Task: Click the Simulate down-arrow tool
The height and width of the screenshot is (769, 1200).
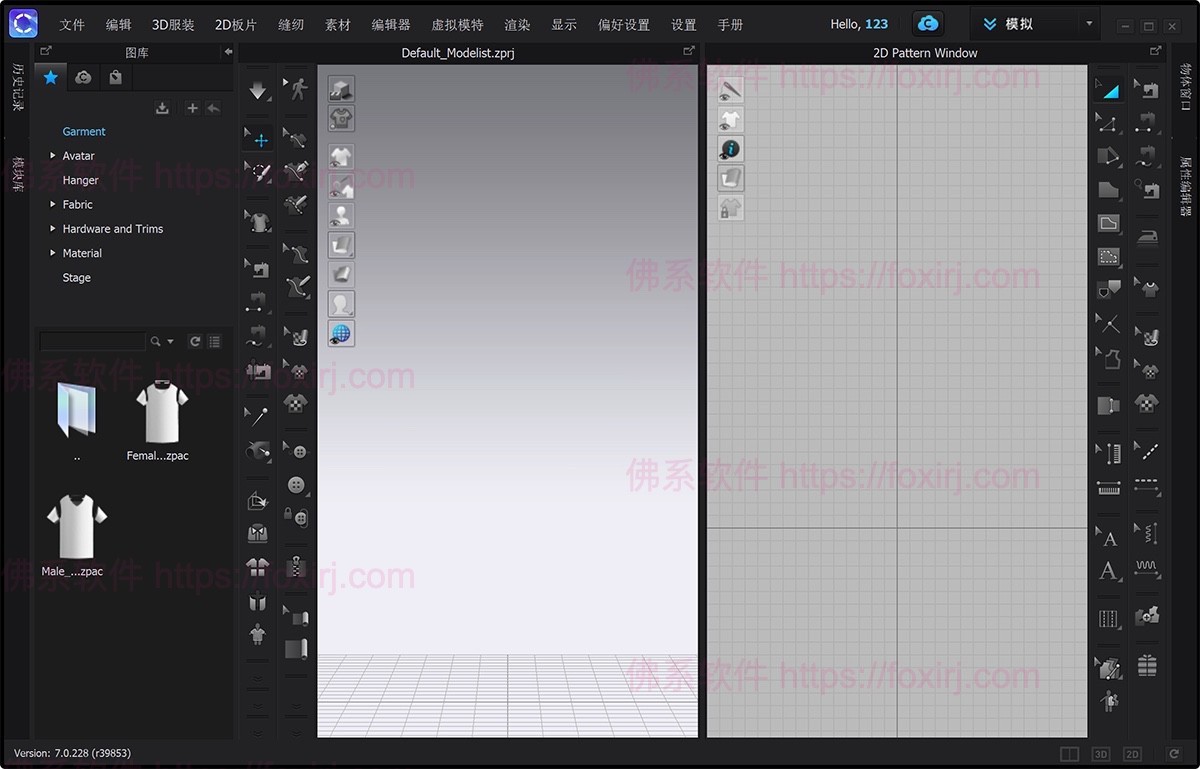Action: (x=258, y=91)
